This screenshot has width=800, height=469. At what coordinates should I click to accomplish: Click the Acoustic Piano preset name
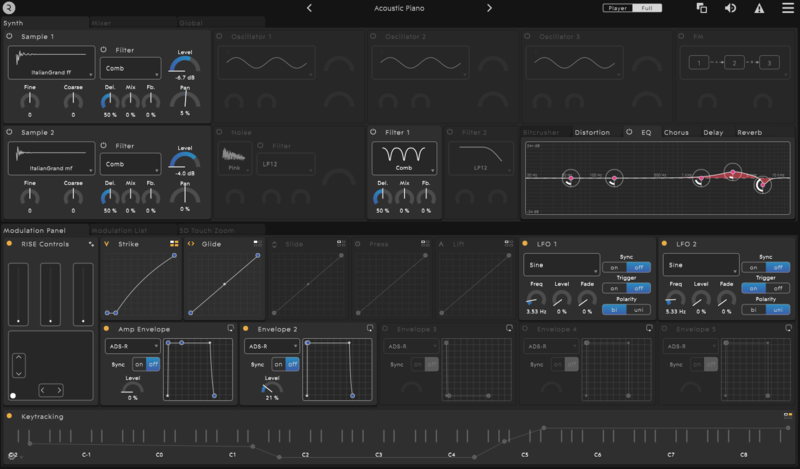pos(398,8)
